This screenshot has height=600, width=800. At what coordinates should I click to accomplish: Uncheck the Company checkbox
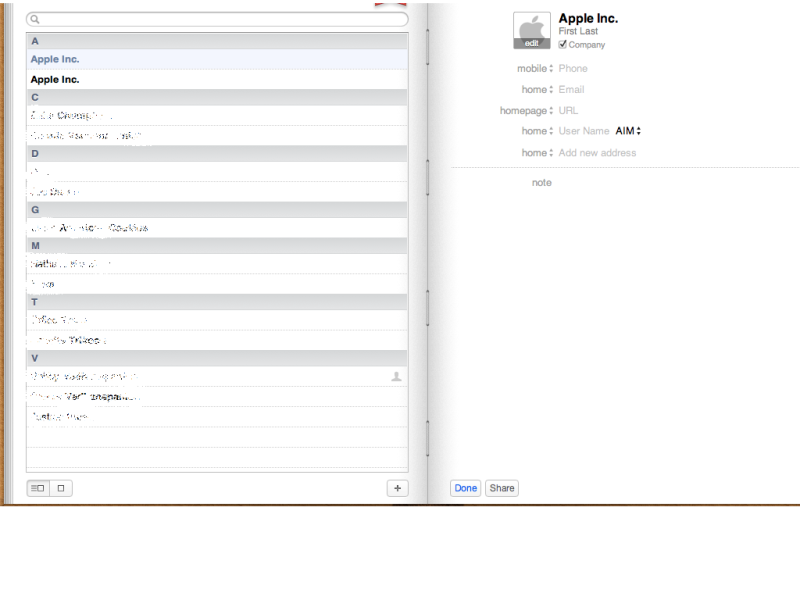point(562,44)
